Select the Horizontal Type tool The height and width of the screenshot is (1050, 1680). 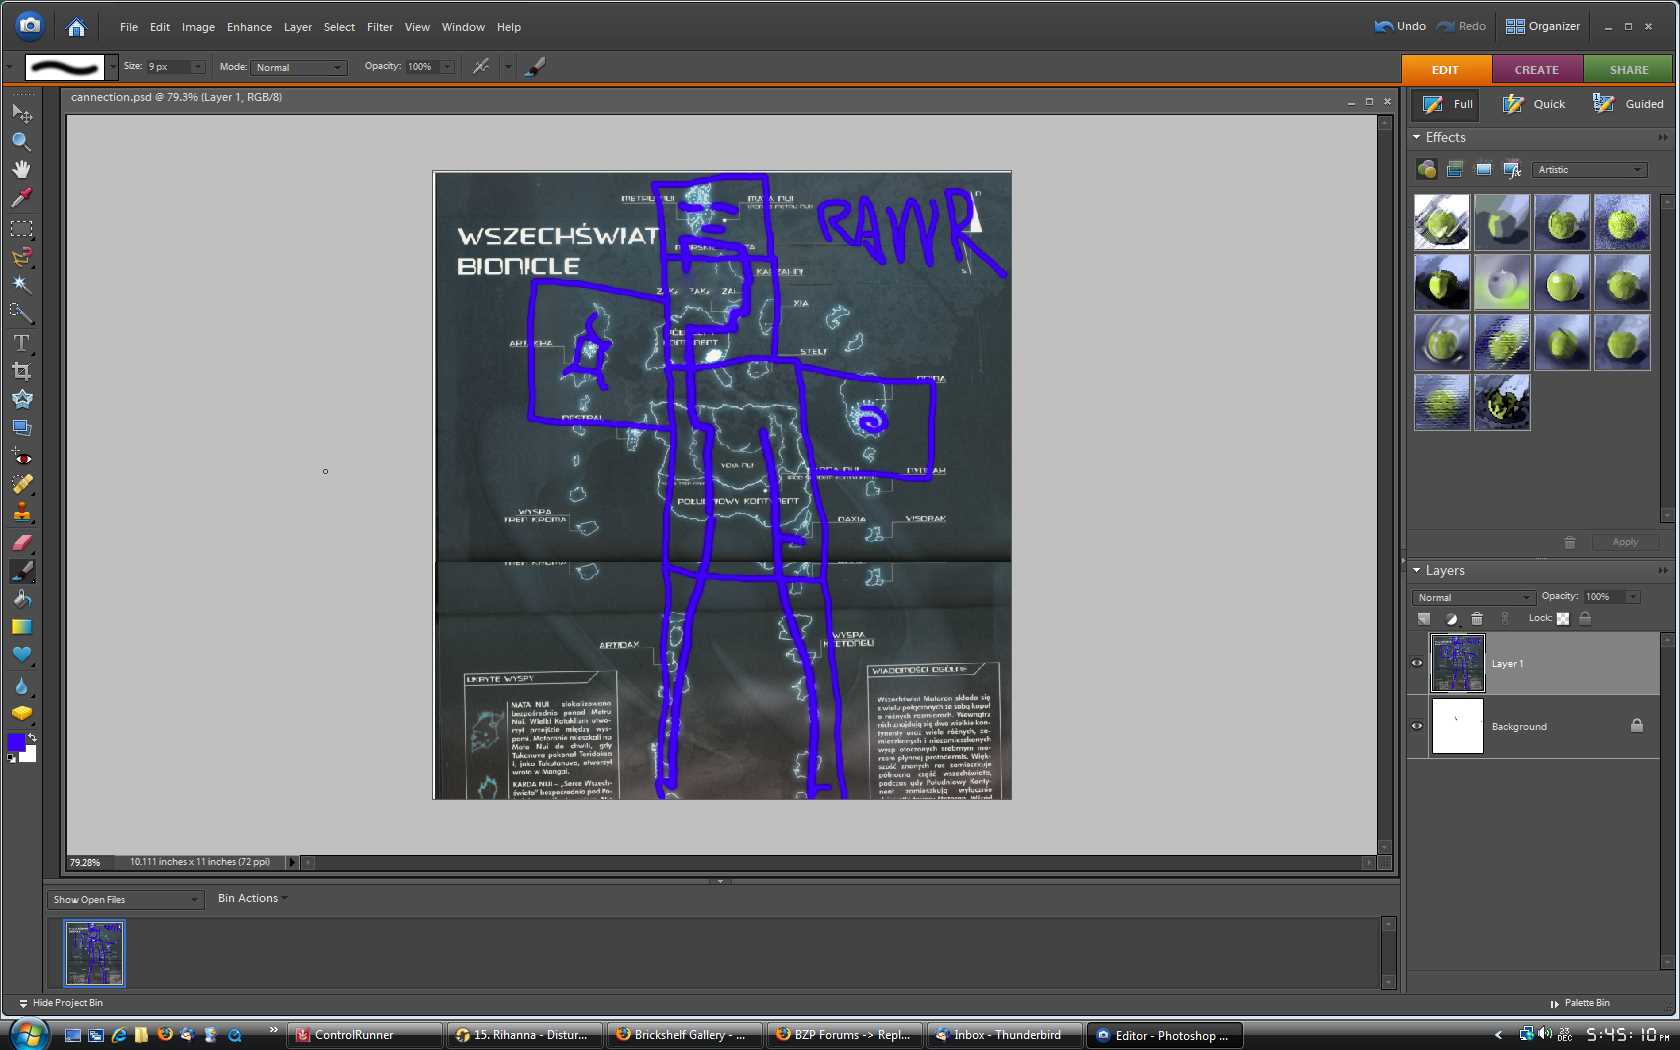coord(21,342)
